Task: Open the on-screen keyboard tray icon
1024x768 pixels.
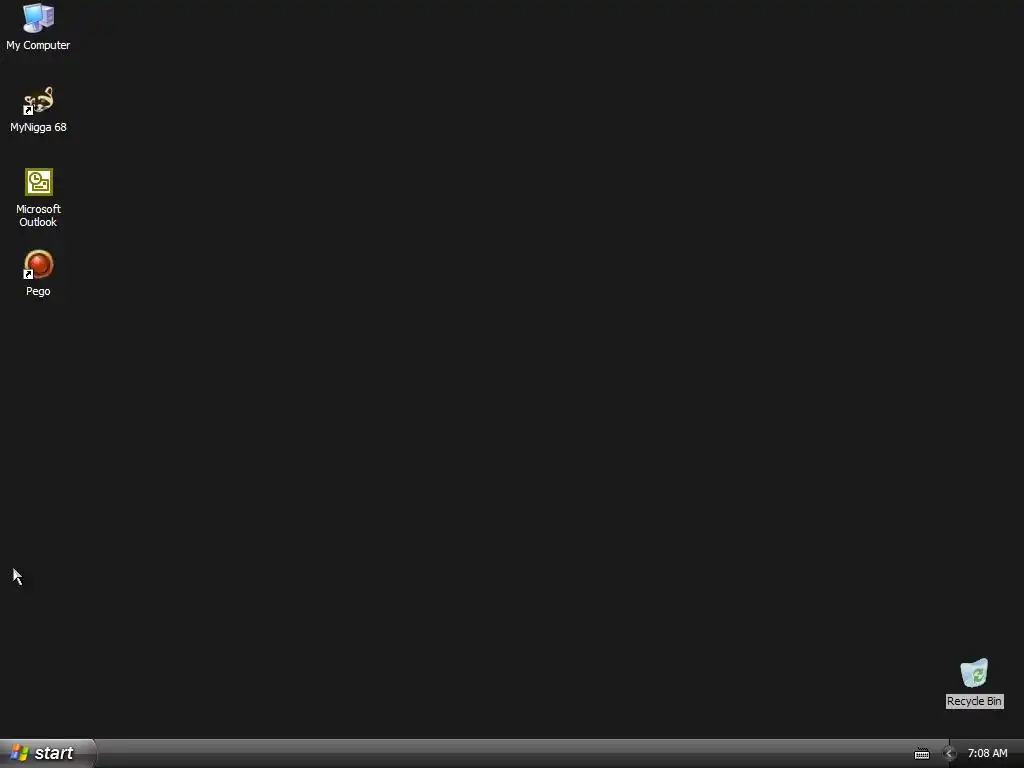Action: coord(921,754)
